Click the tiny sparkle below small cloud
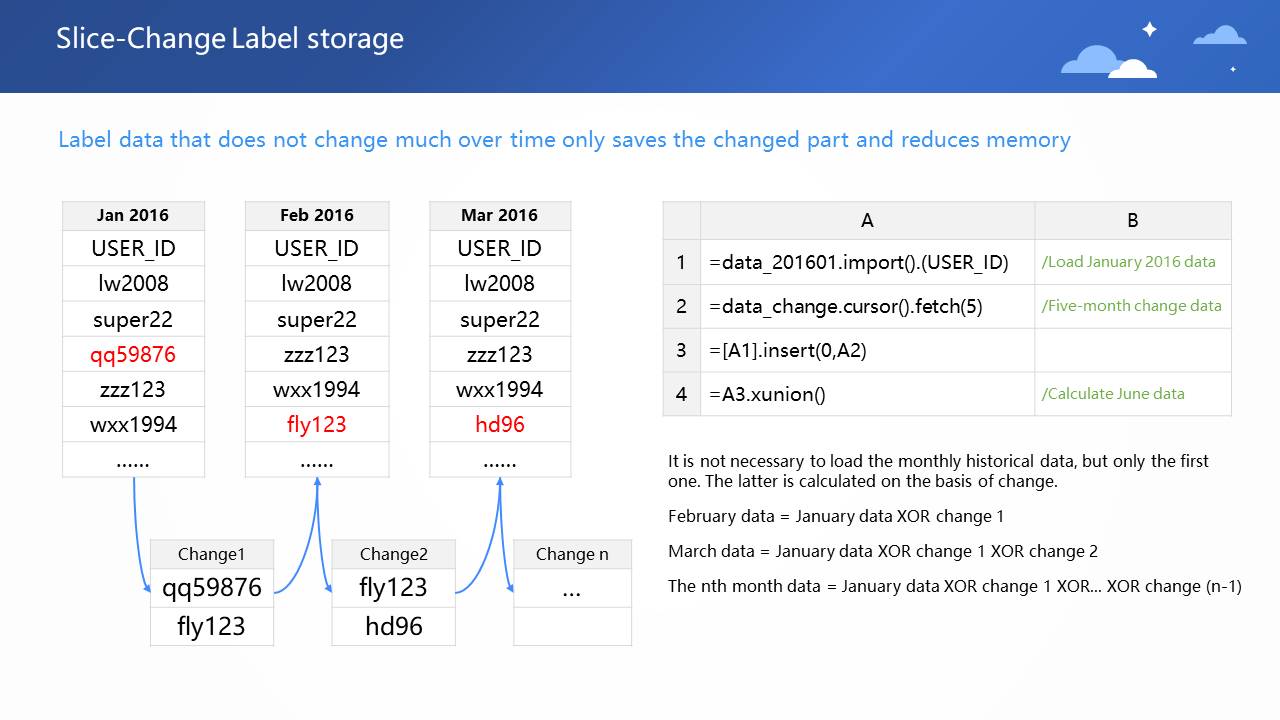1280x720 pixels. [x=1233, y=69]
